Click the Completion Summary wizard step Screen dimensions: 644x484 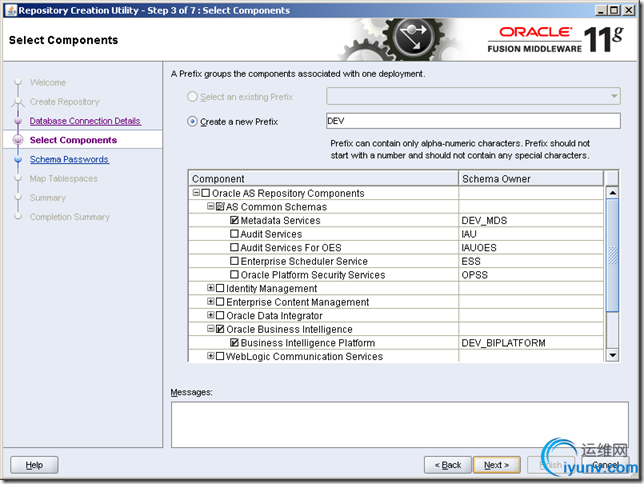coord(70,217)
